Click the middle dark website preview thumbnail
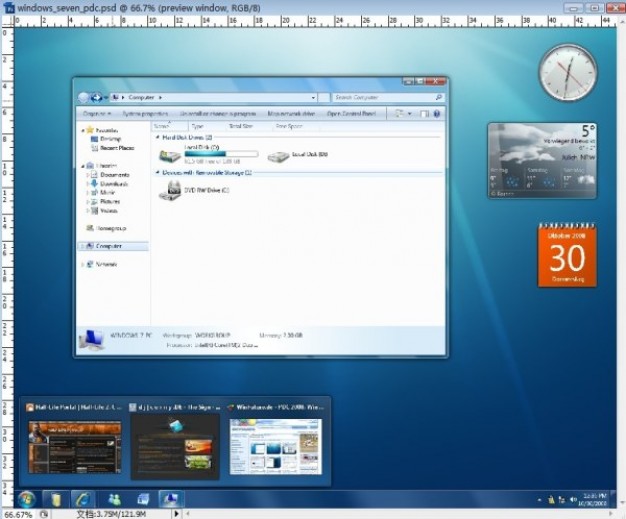This screenshot has height=519, width=626. tap(175, 446)
